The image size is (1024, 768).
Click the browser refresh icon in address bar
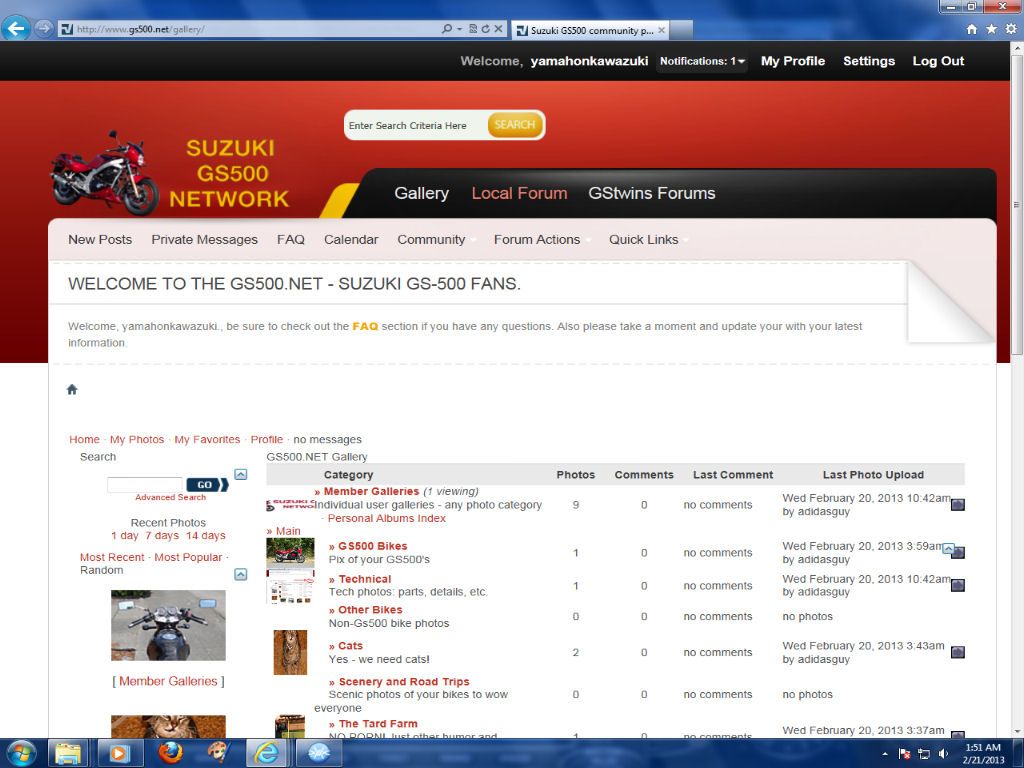coord(485,29)
